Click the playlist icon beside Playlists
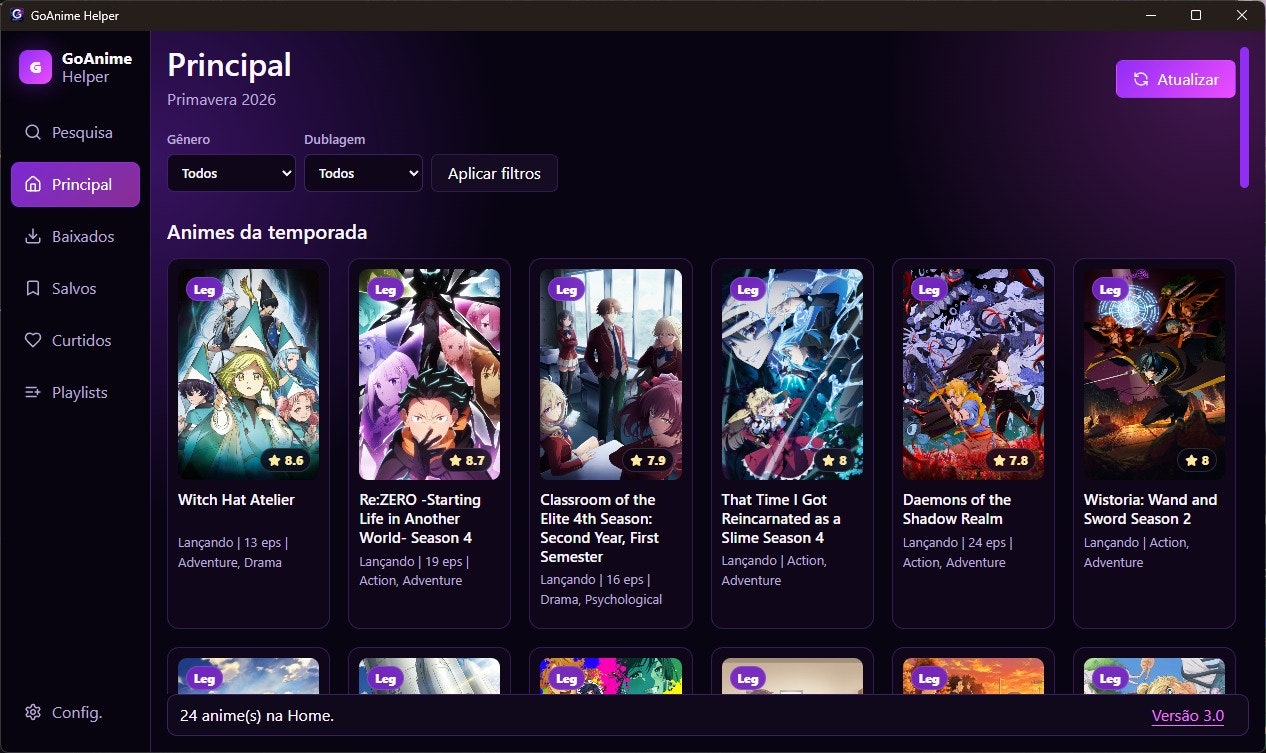This screenshot has width=1266, height=753. [33, 392]
